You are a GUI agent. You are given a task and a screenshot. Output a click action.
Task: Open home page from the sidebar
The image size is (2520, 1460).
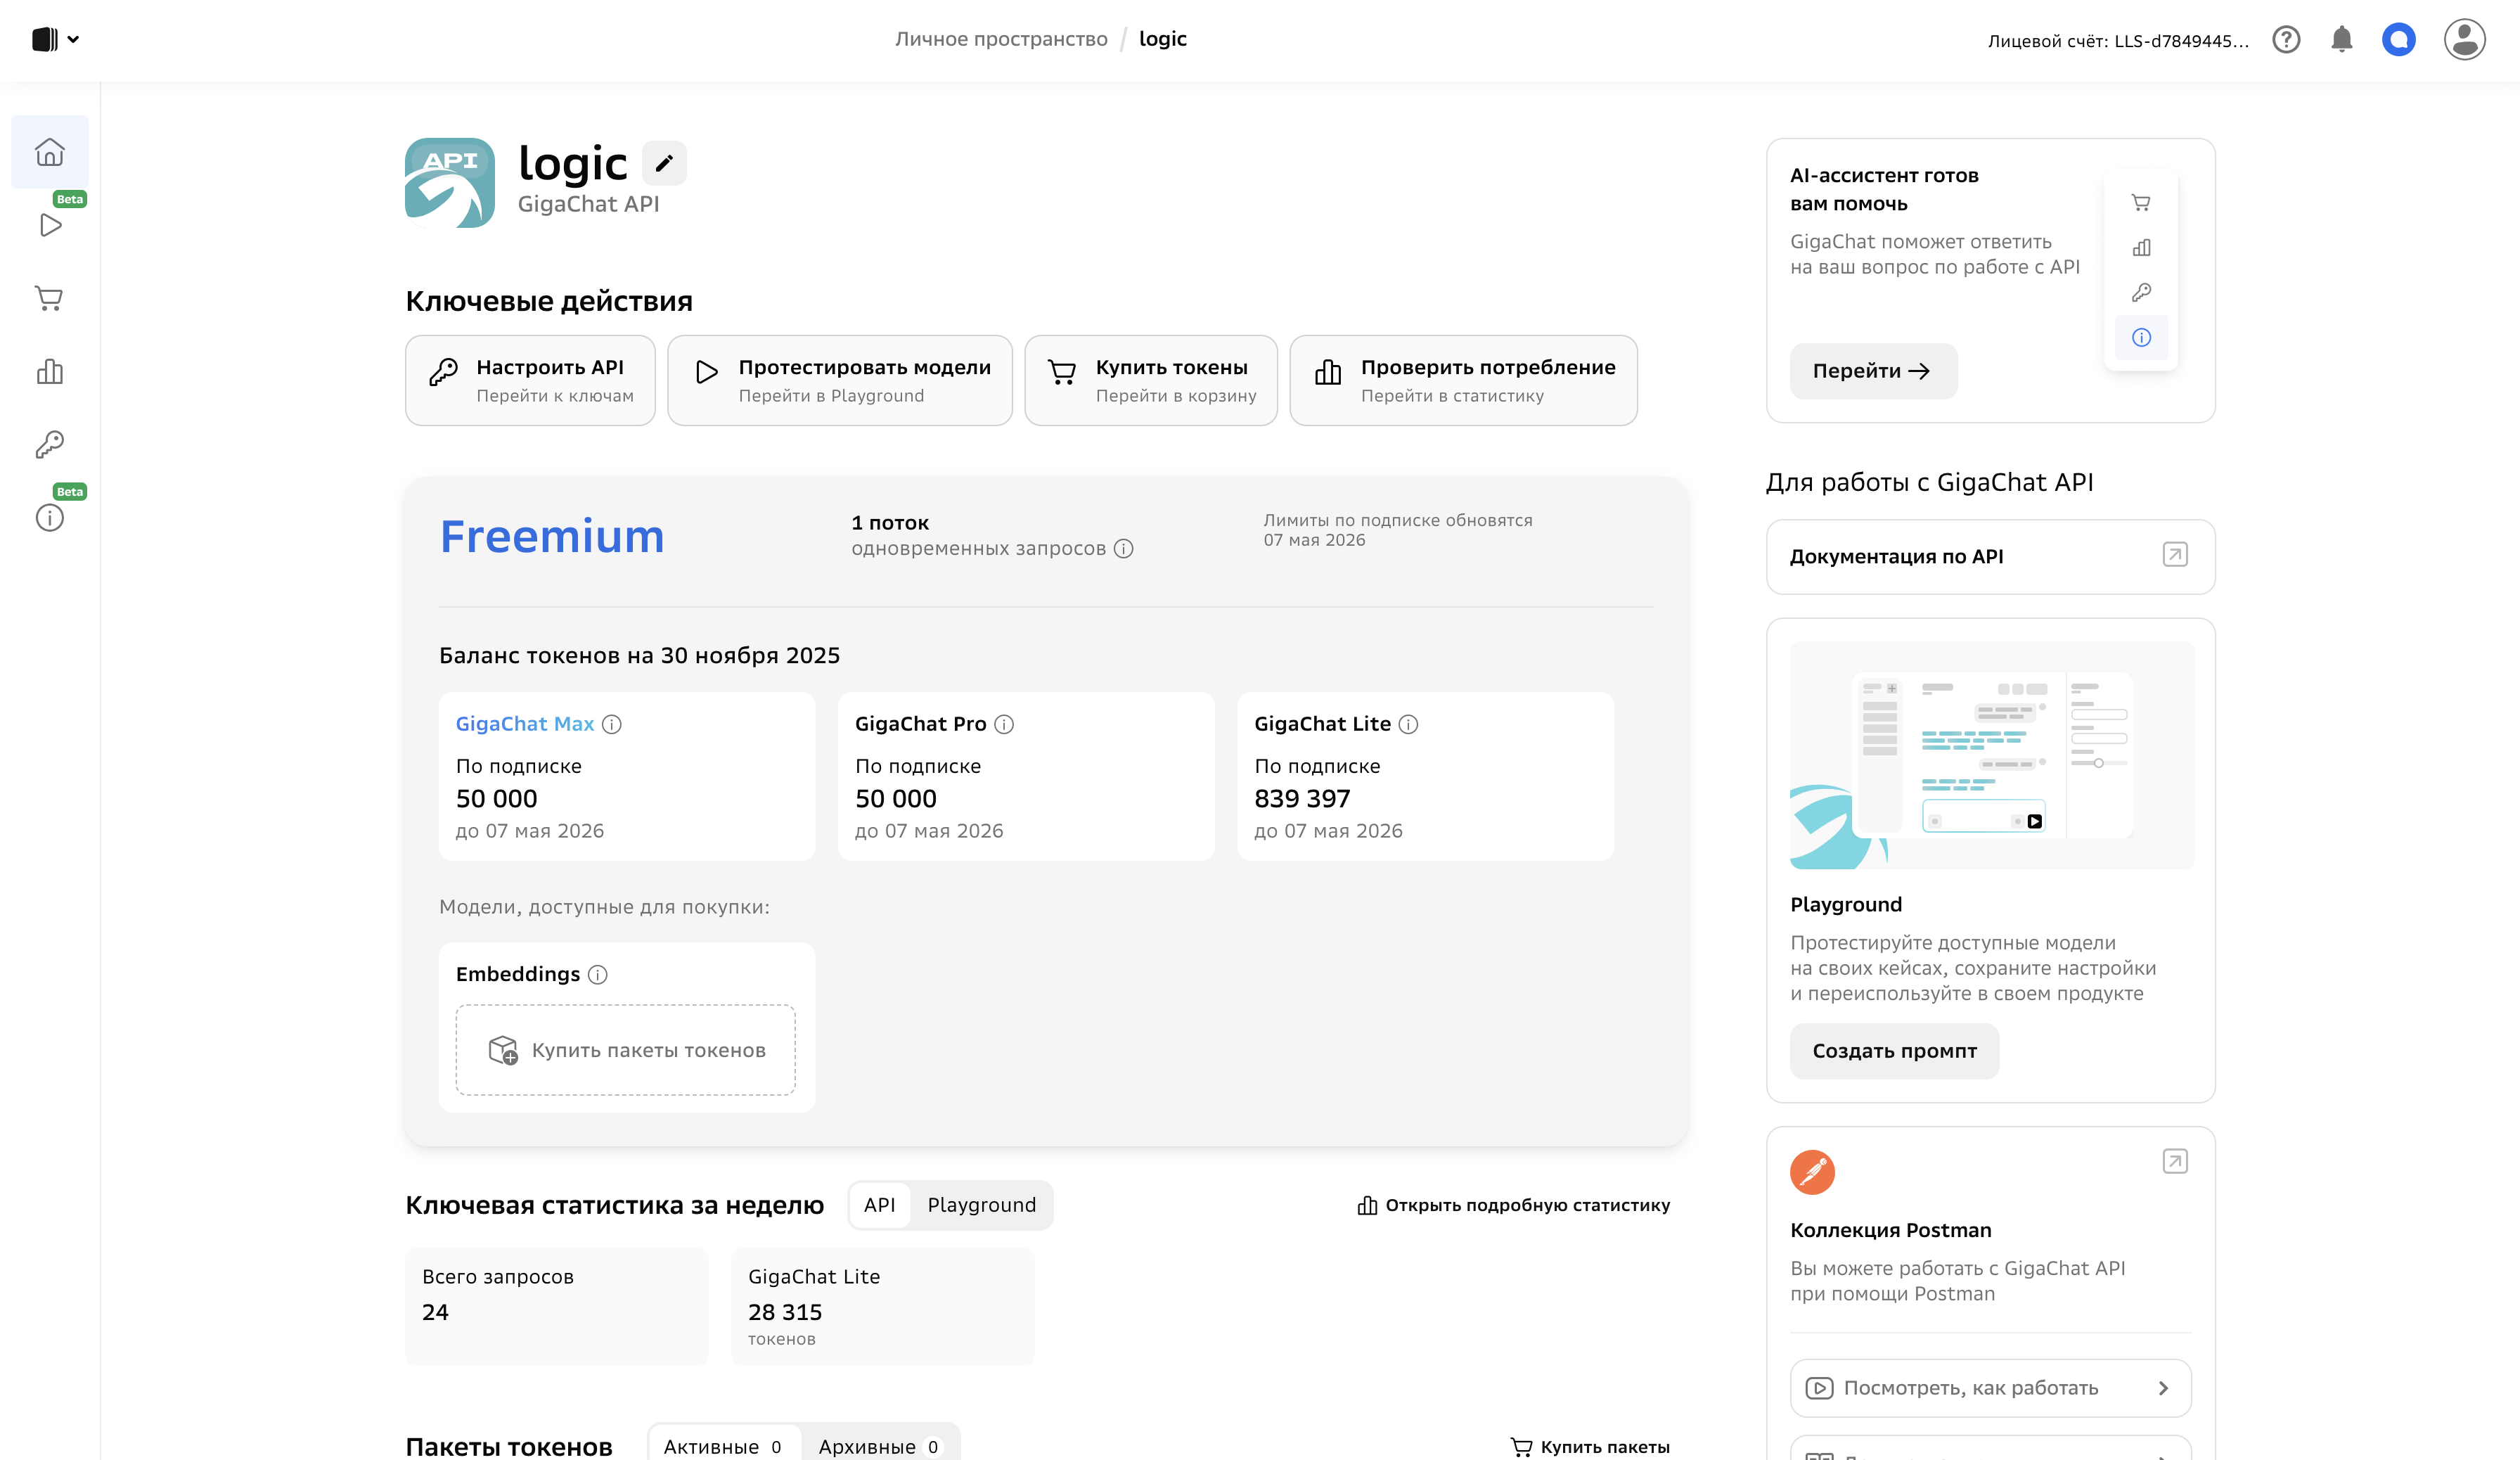click(49, 152)
